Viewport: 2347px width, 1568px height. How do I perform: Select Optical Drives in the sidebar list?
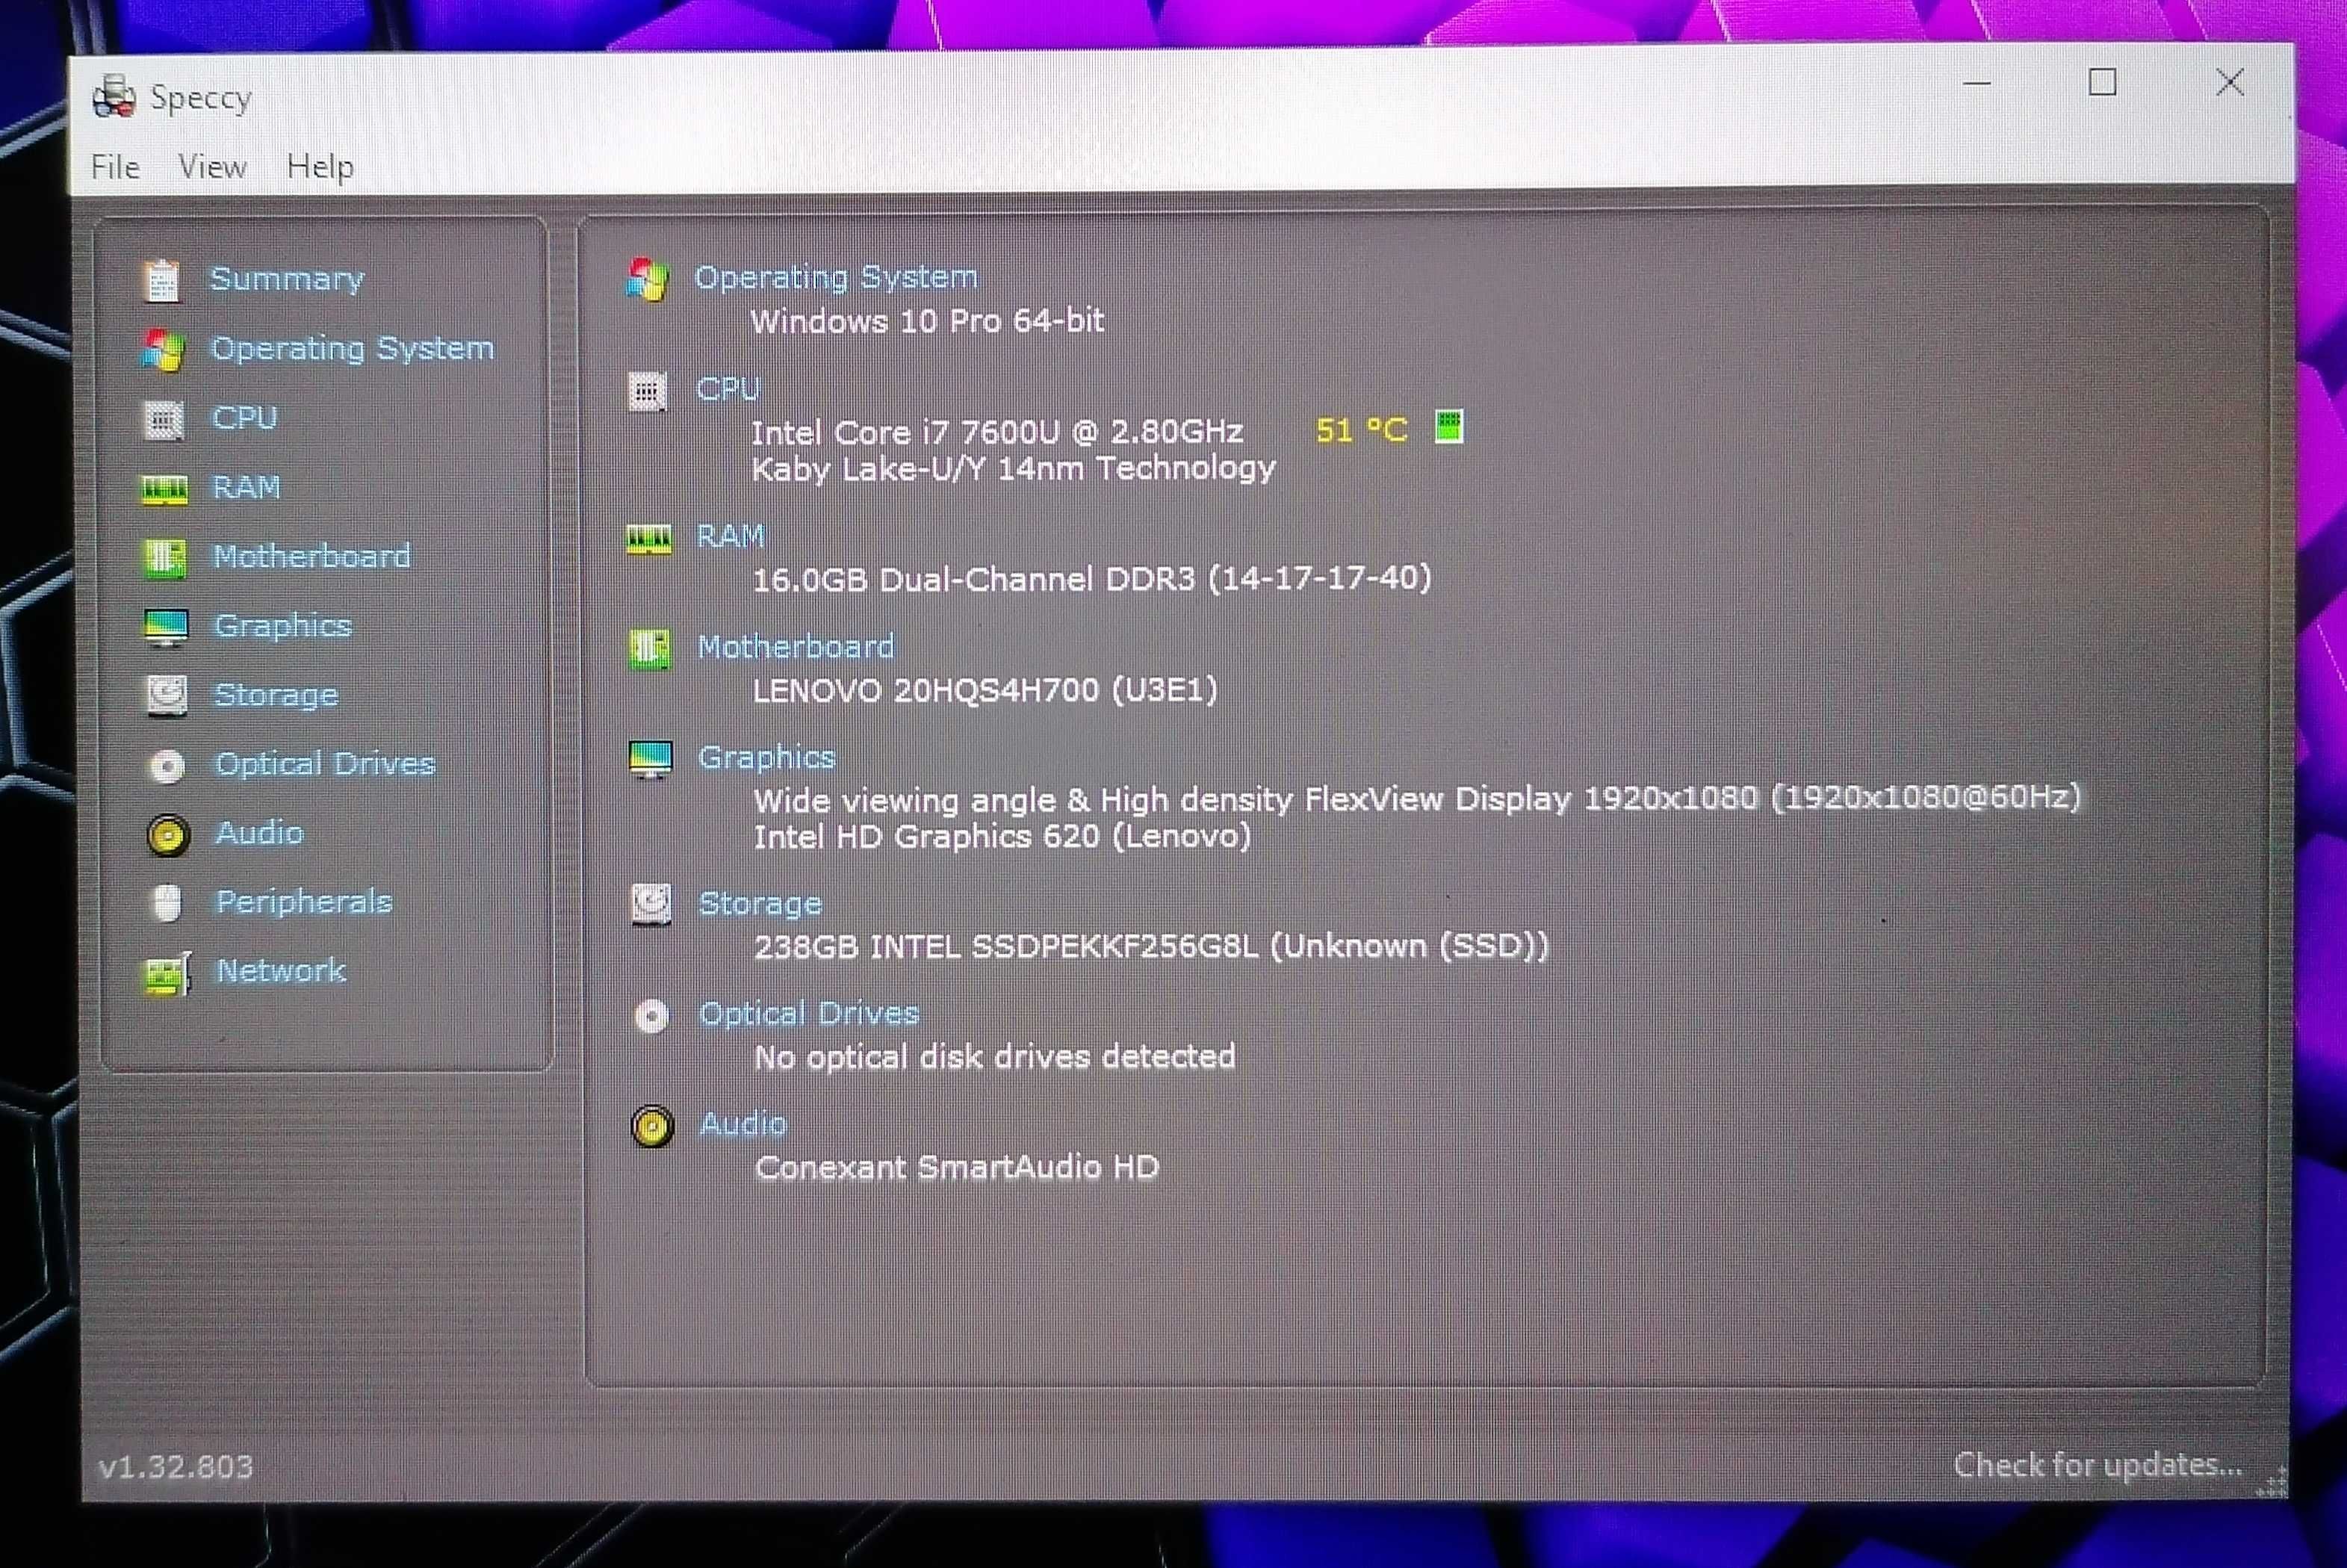point(325,764)
